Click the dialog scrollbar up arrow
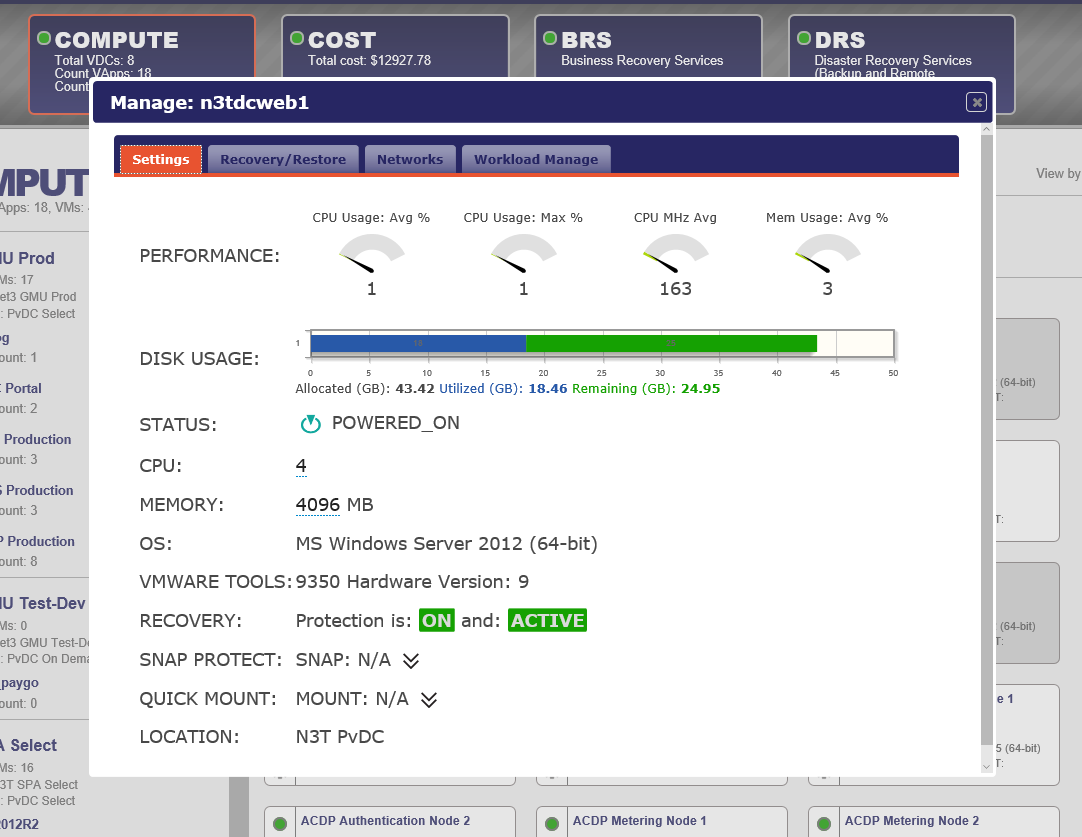This screenshot has width=1082, height=837. [987, 130]
